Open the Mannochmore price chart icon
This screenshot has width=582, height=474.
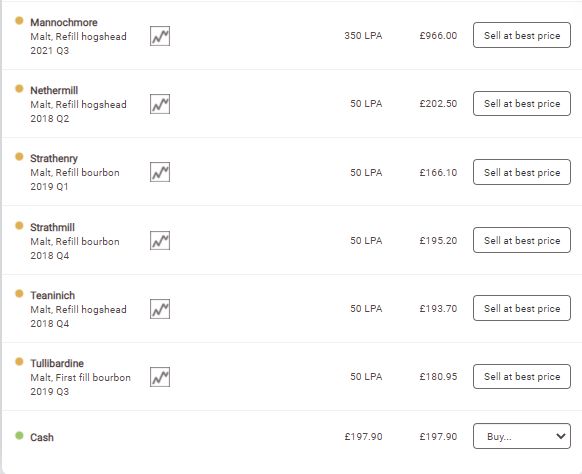pyautogui.click(x=160, y=36)
